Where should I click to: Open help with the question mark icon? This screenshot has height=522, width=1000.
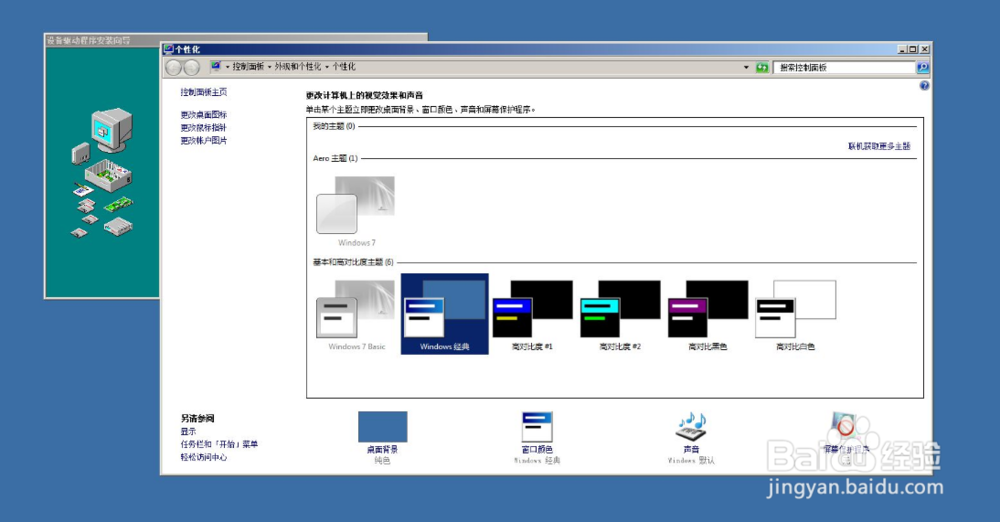tap(924, 86)
